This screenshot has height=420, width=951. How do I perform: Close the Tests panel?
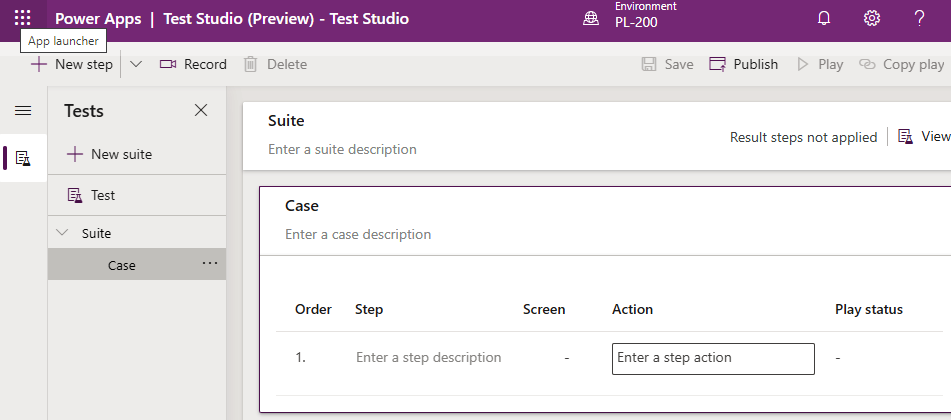tap(201, 110)
